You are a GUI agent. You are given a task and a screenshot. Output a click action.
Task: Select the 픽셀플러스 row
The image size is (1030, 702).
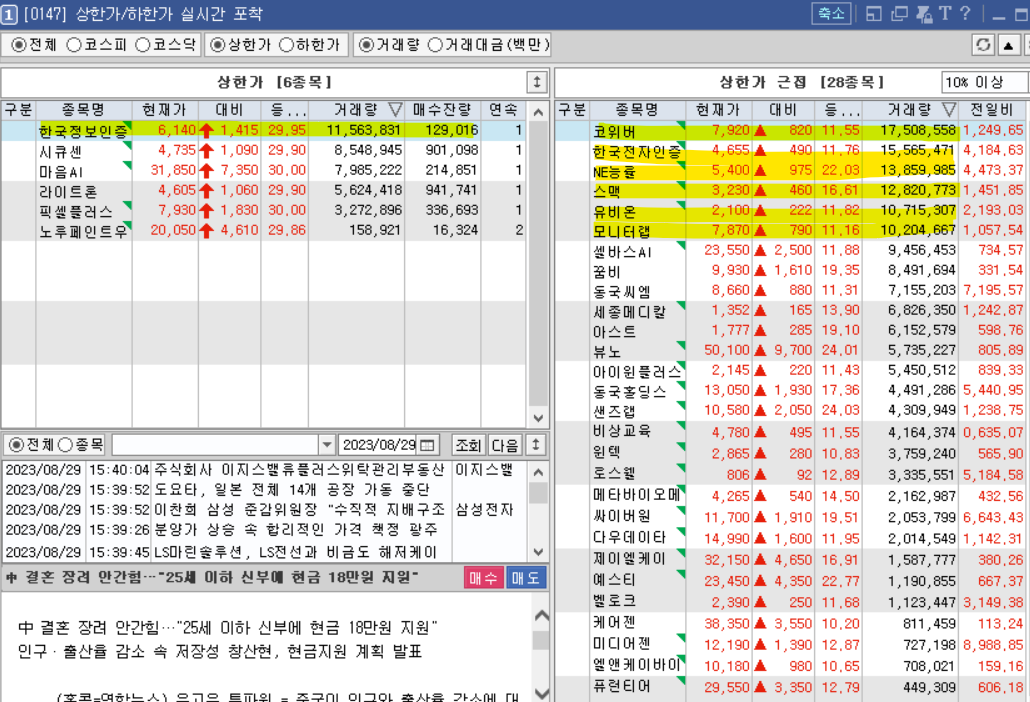(x=263, y=210)
